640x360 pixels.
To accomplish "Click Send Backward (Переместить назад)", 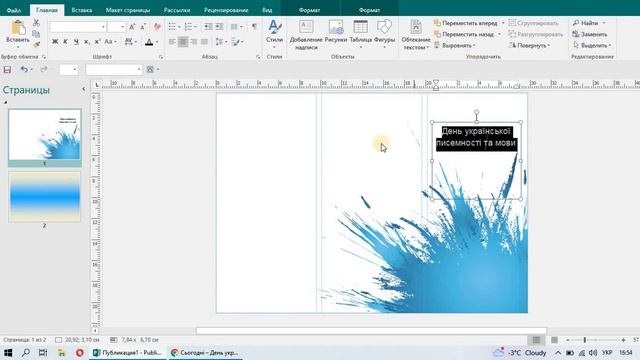I will 464,34.
